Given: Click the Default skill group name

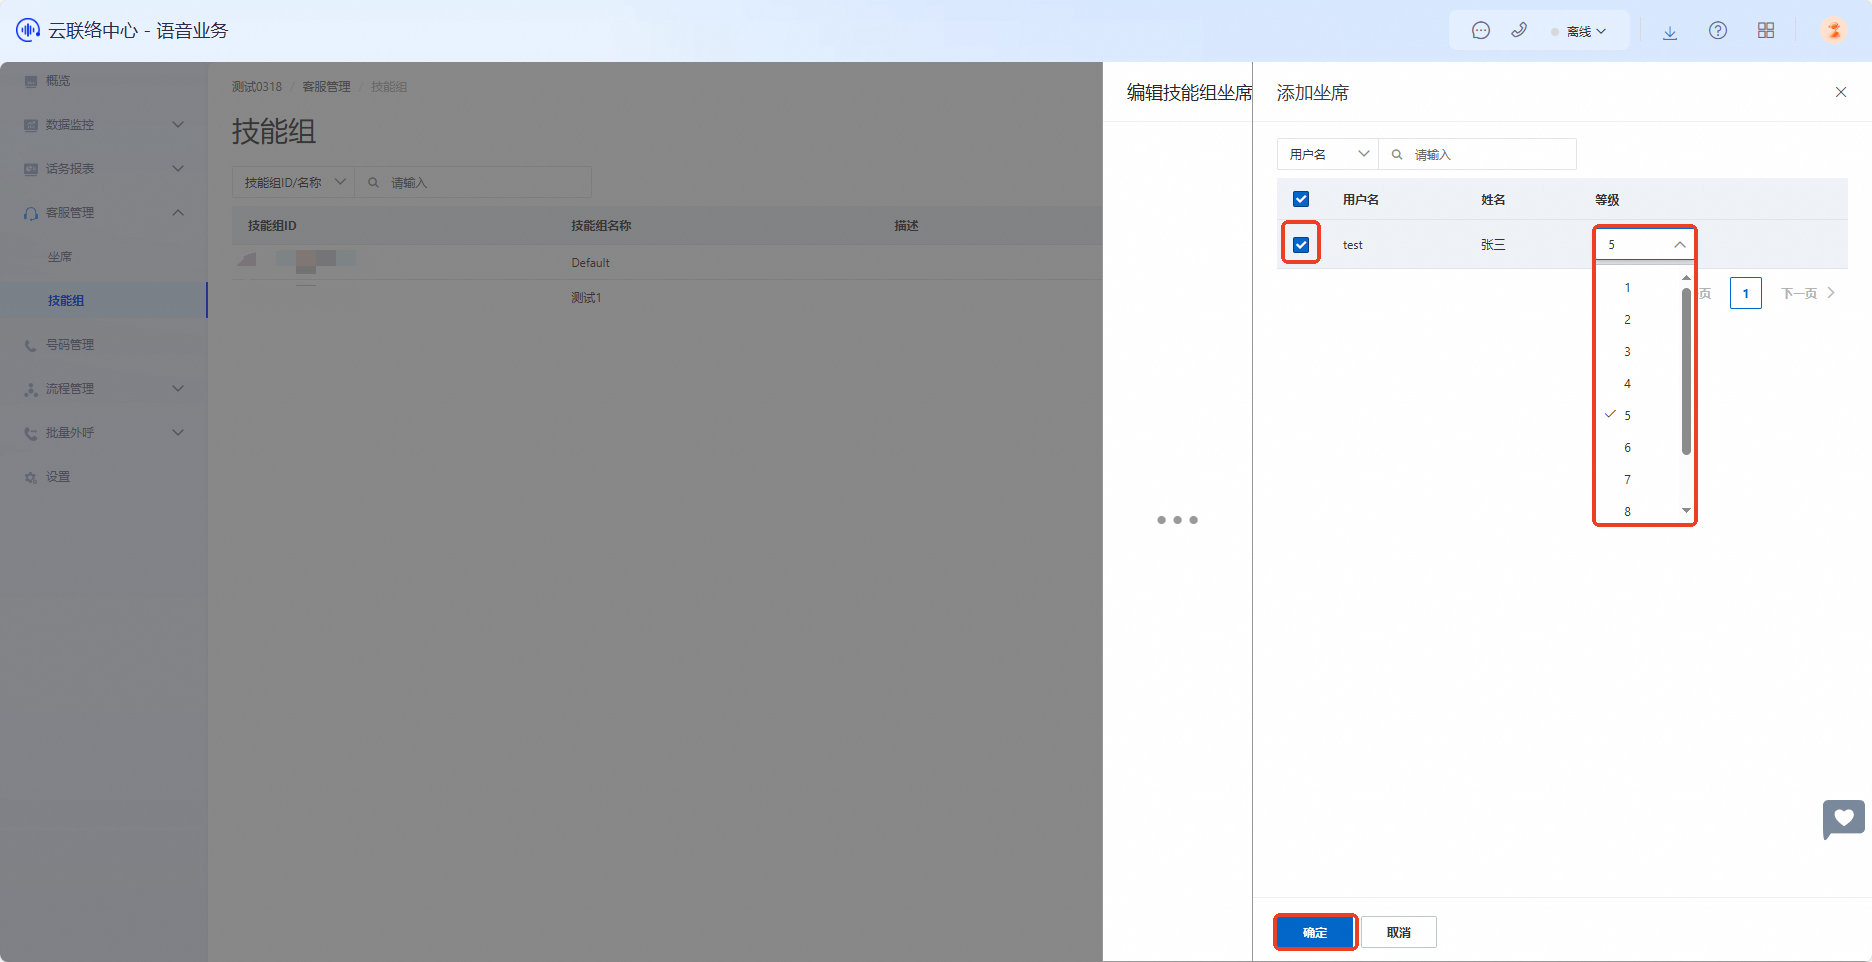Looking at the screenshot, I should point(590,263).
